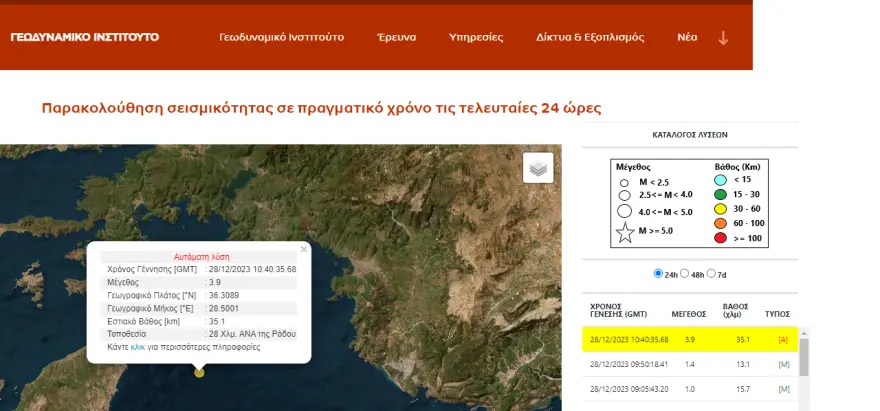This screenshot has width=880, height=411.
Task: Go to the Νέα menu item
Action: (x=687, y=37)
